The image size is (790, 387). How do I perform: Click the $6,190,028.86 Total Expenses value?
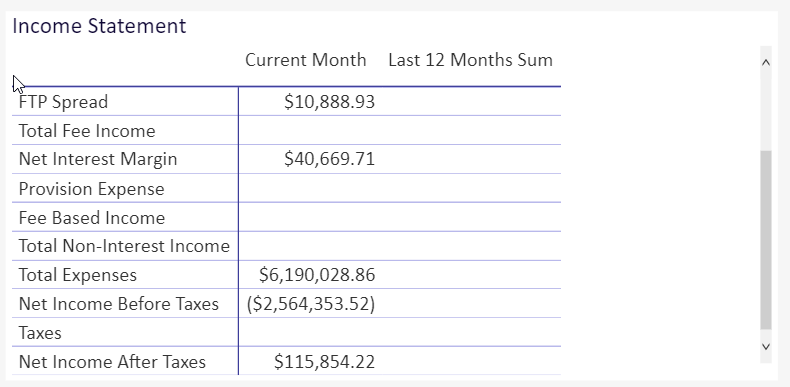(317, 275)
